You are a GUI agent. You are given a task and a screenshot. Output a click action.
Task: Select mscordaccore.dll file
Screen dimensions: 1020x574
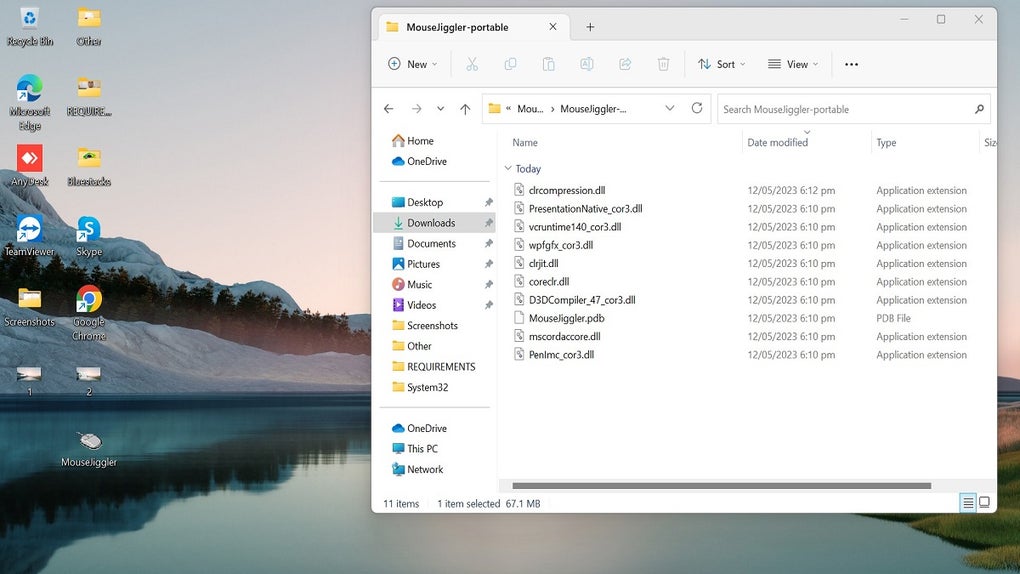[x=557, y=336]
